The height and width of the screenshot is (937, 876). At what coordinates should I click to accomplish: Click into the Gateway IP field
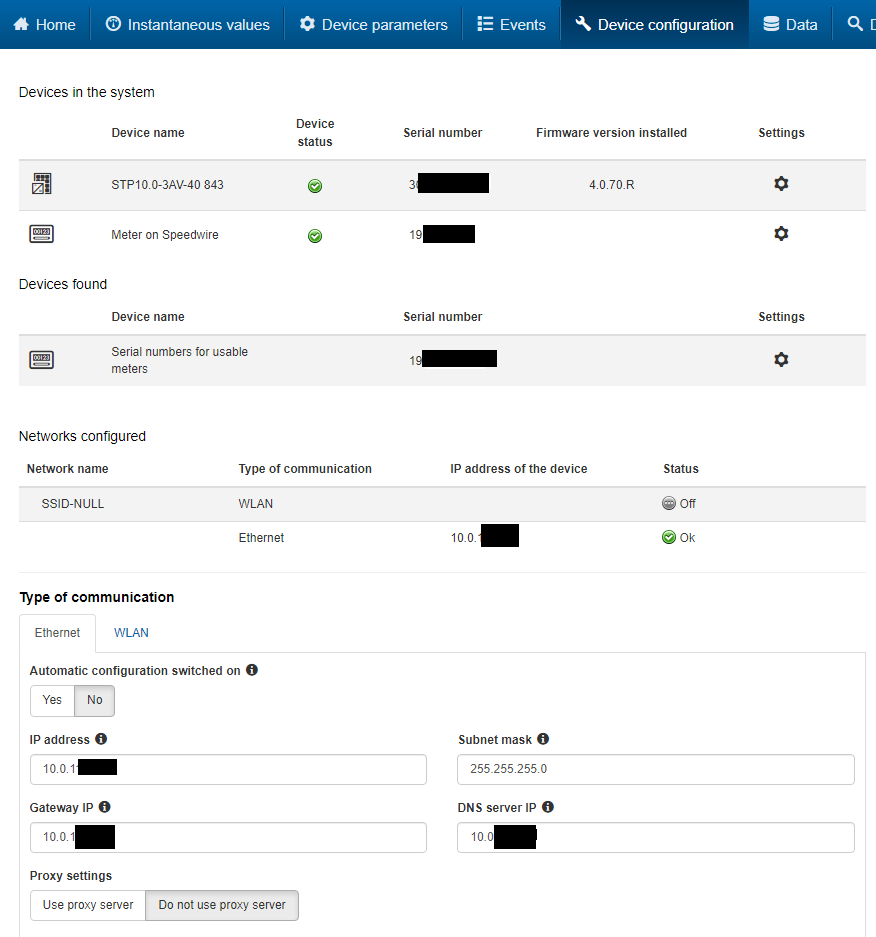228,837
